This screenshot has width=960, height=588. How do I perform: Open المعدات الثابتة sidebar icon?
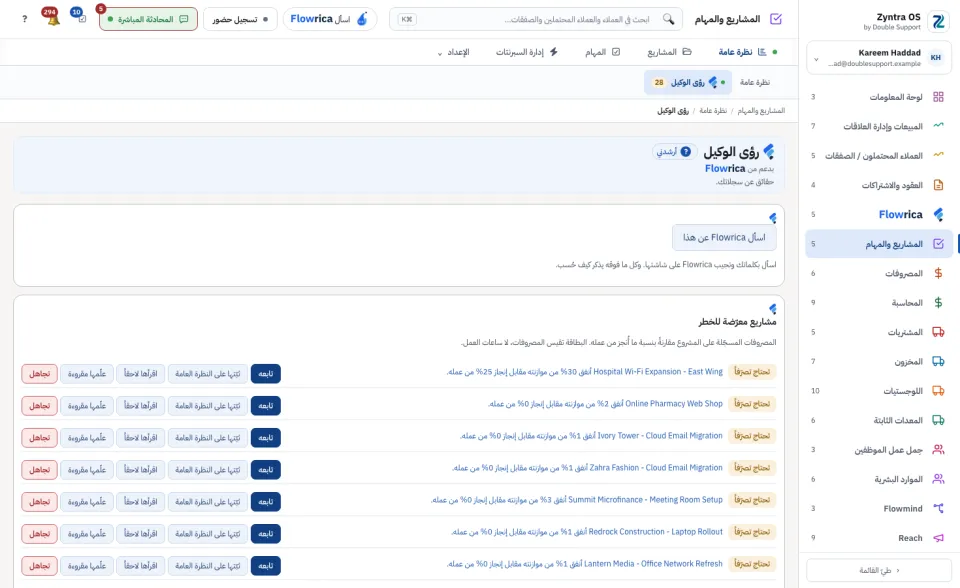tap(938, 420)
